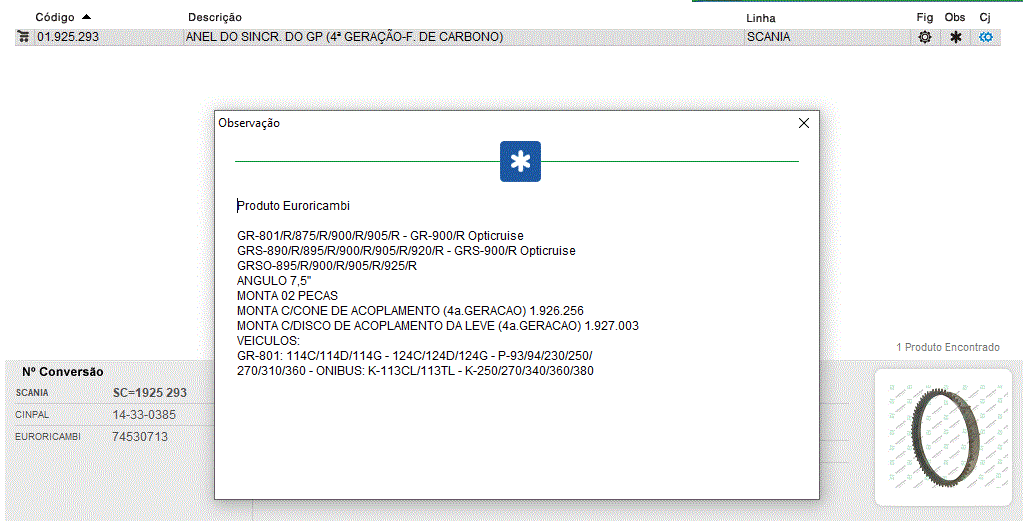Click the Fig column header
The height and width of the screenshot is (521, 1023).
924,17
